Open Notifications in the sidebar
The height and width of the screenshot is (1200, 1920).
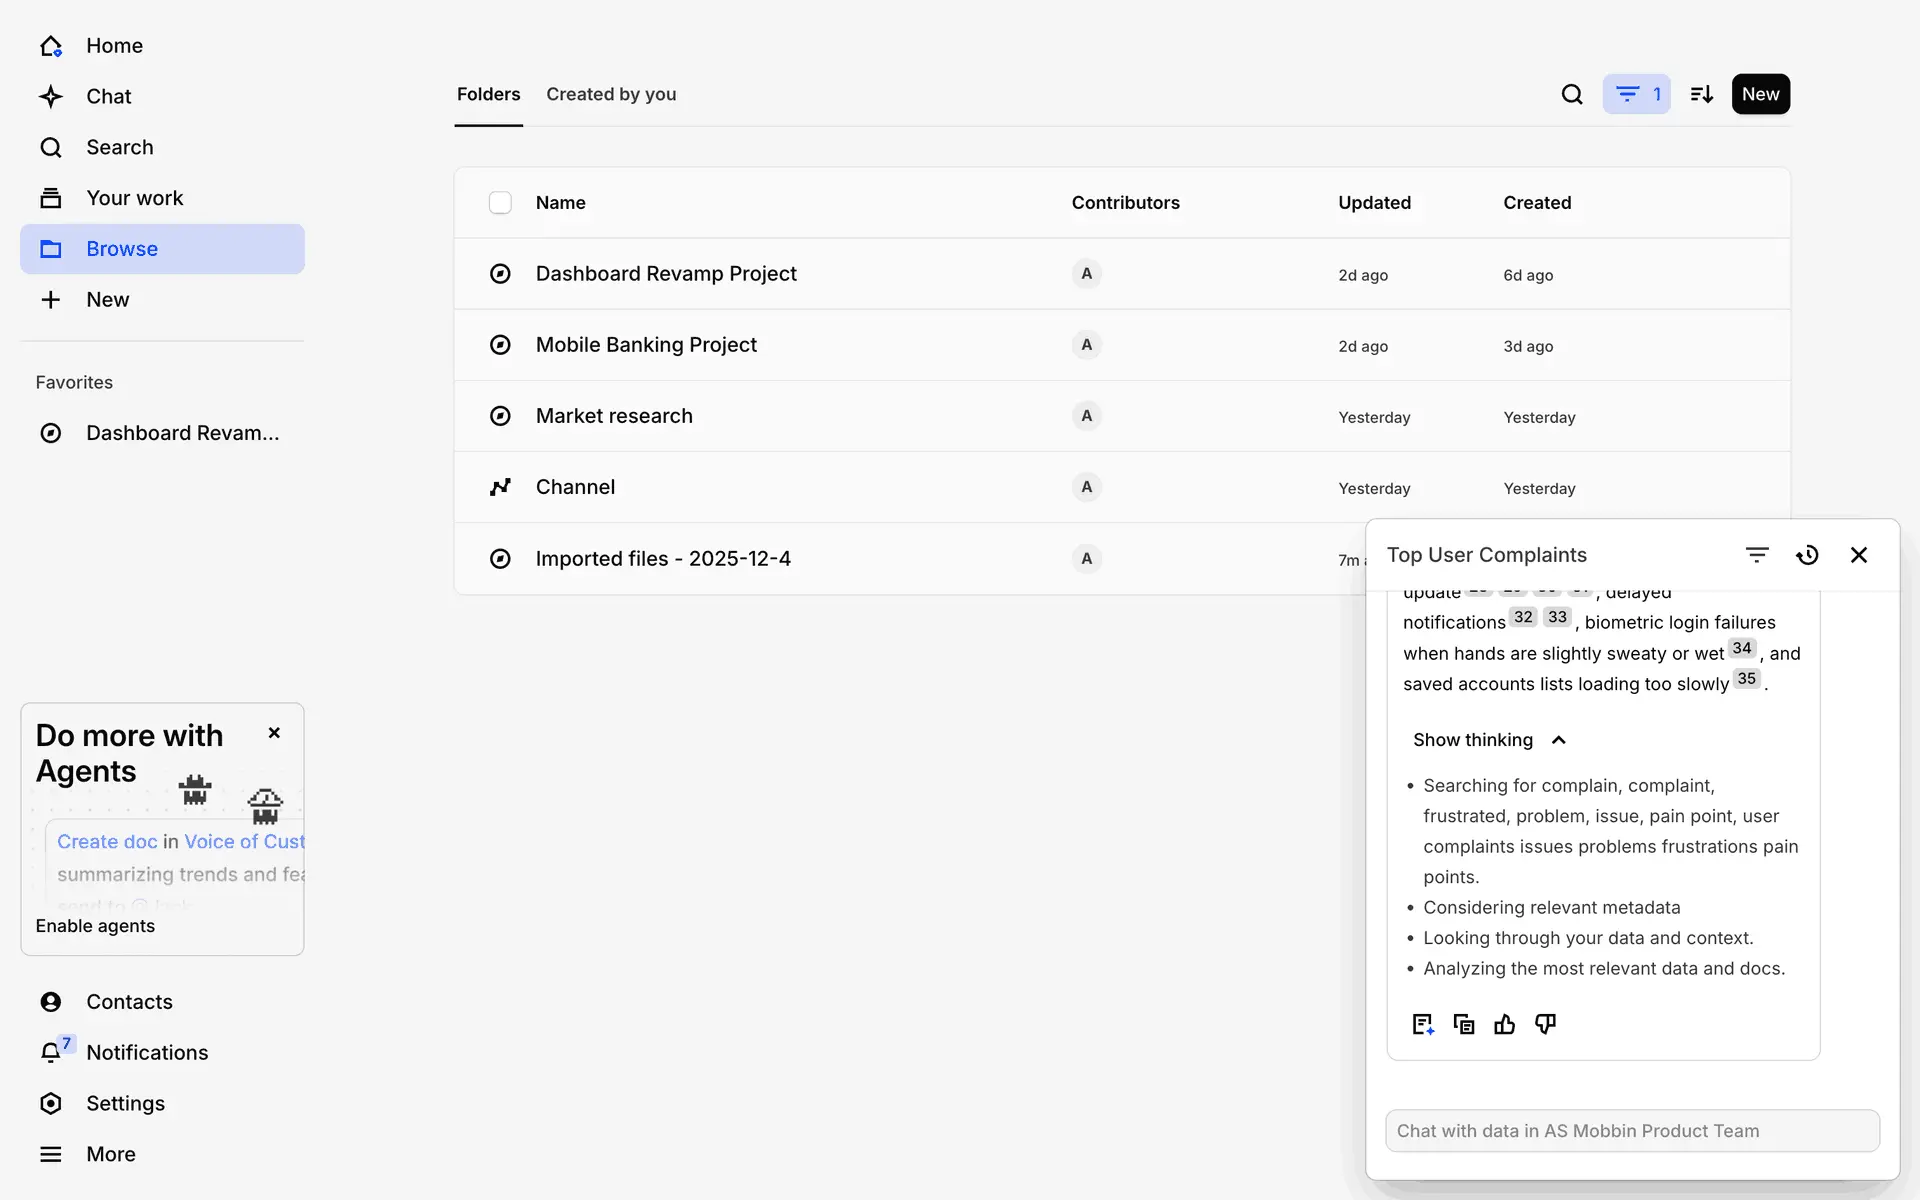[x=147, y=1053]
